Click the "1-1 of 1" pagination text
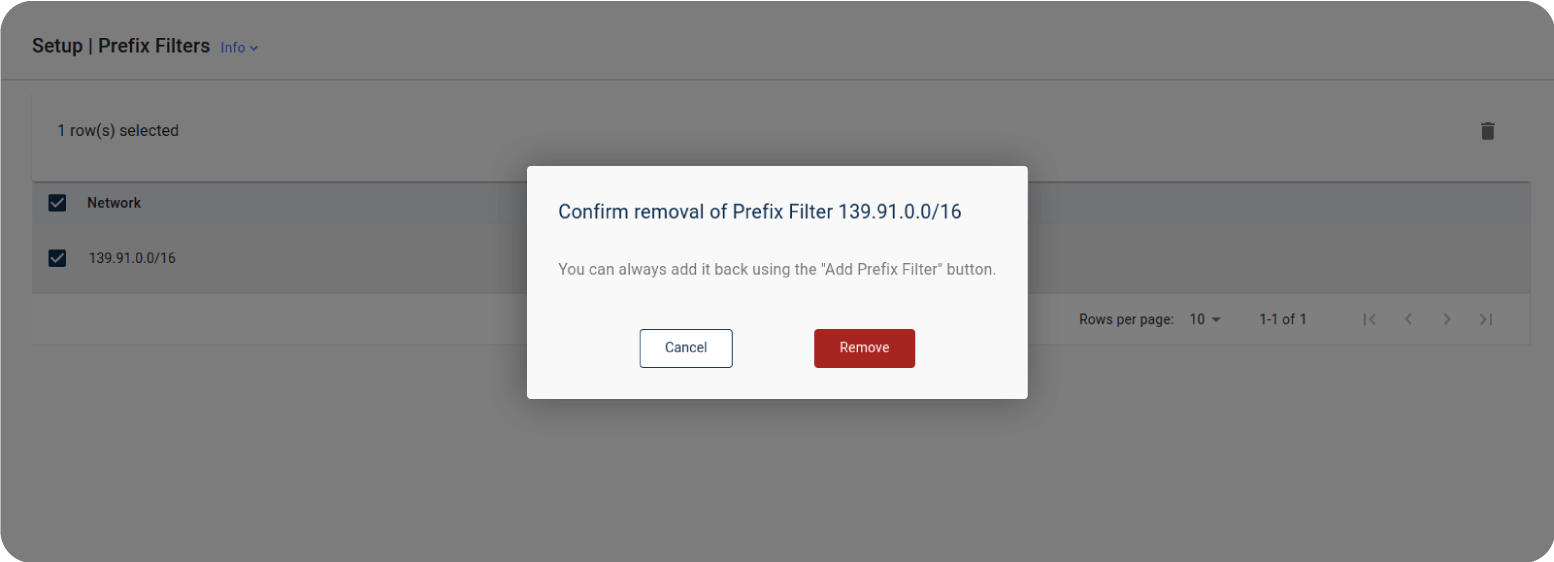 click(1283, 319)
